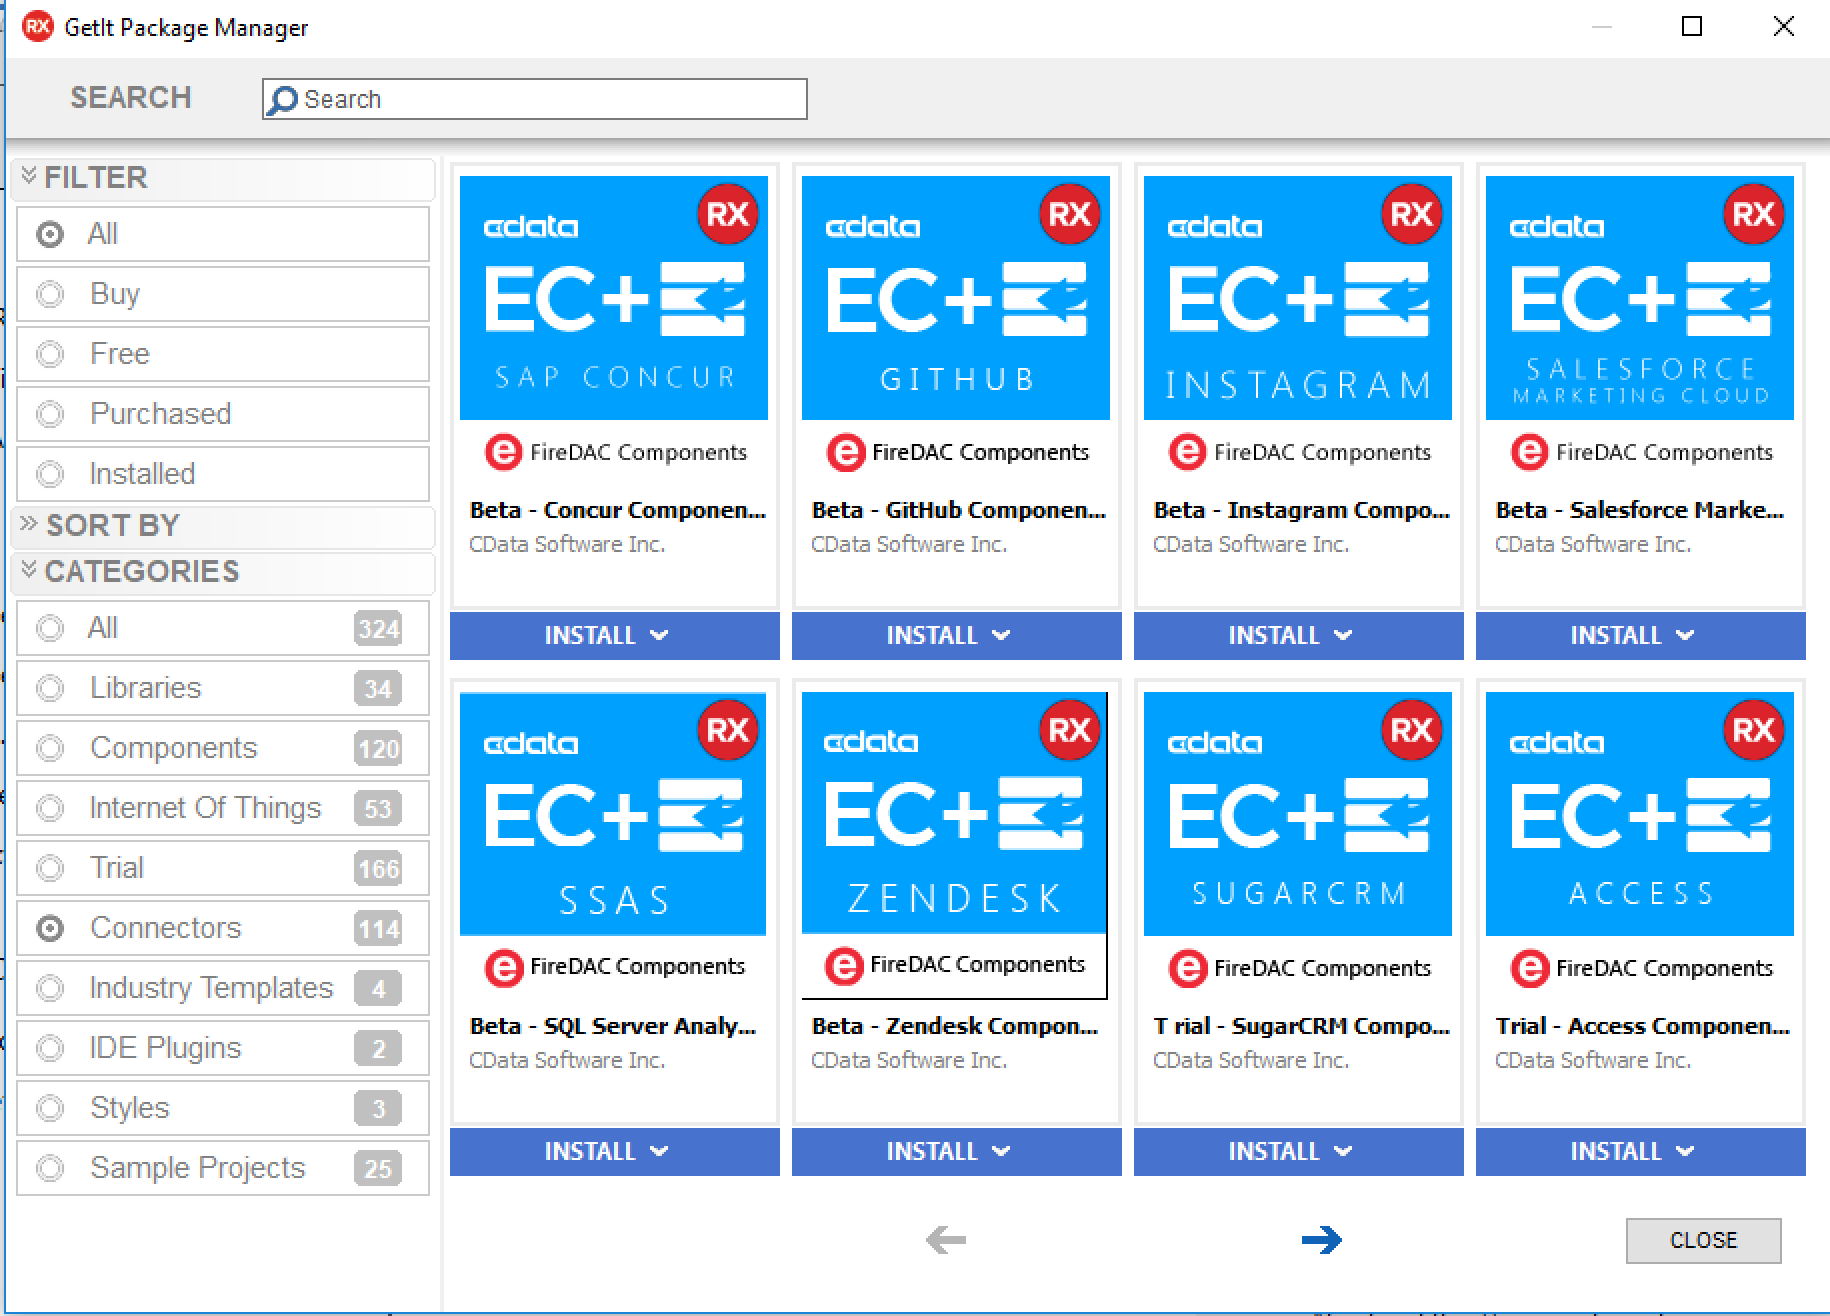Viewport: 1830px width, 1316px height.
Task: Expand the SORT BY section
Action: click(x=223, y=526)
